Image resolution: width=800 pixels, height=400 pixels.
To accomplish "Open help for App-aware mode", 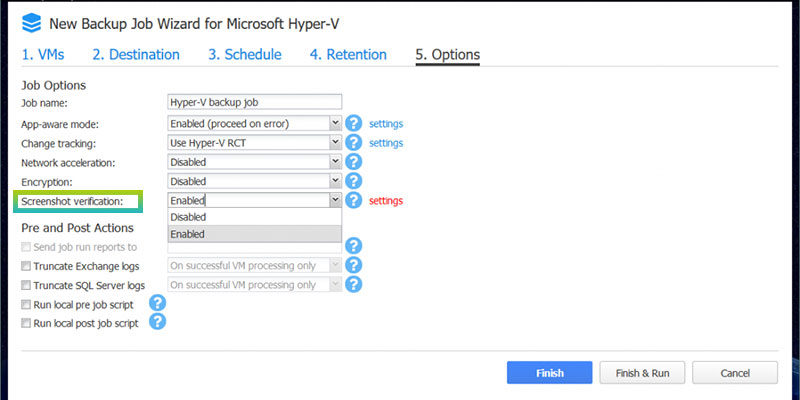I will point(353,123).
